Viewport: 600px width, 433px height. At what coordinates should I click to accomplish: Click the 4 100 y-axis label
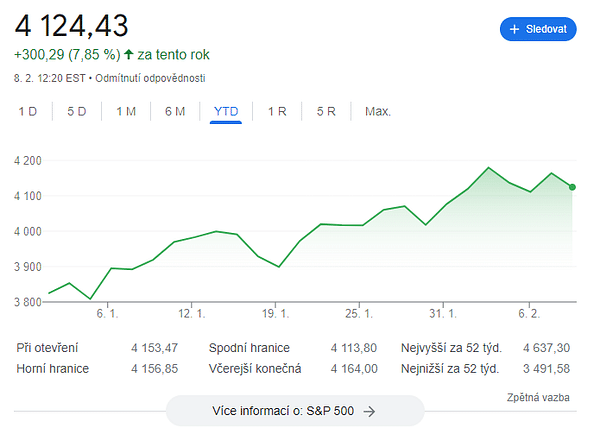(28, 196)
